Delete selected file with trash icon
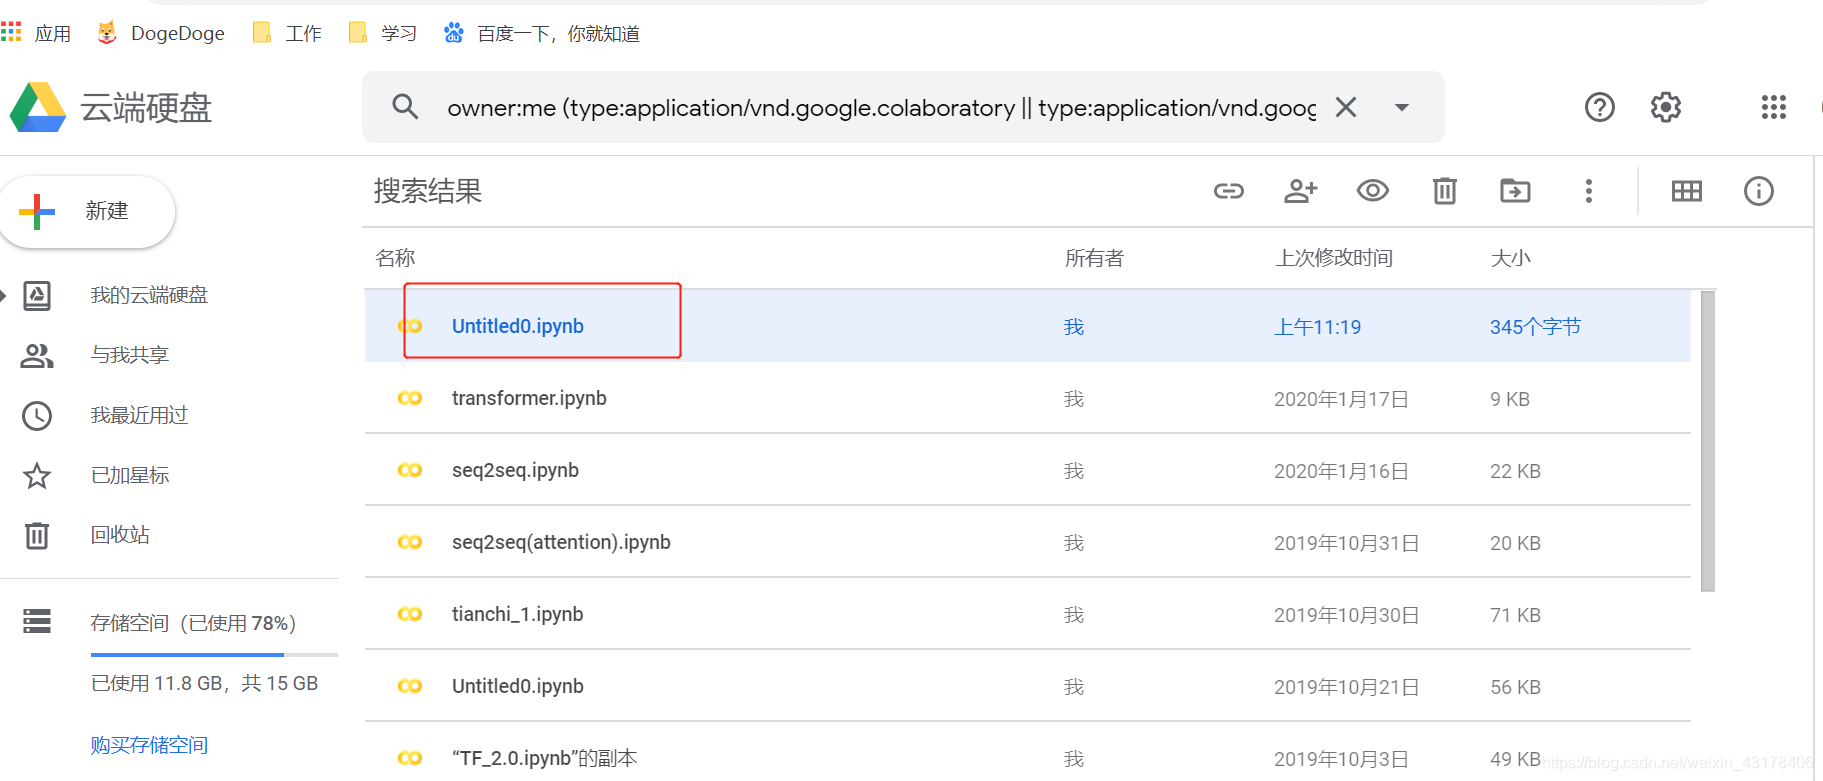 click(x=1445, y=190)
